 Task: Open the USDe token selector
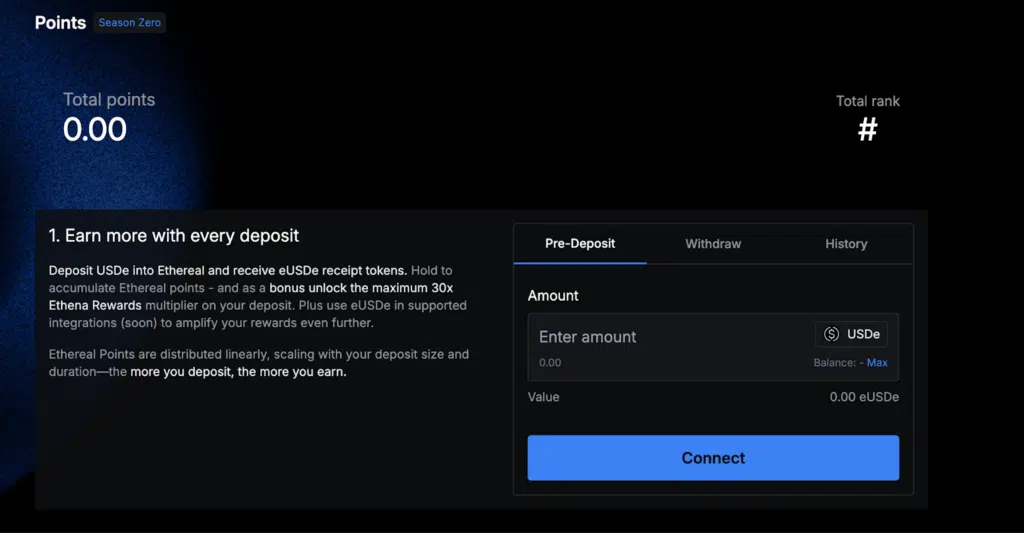[851, 334]
